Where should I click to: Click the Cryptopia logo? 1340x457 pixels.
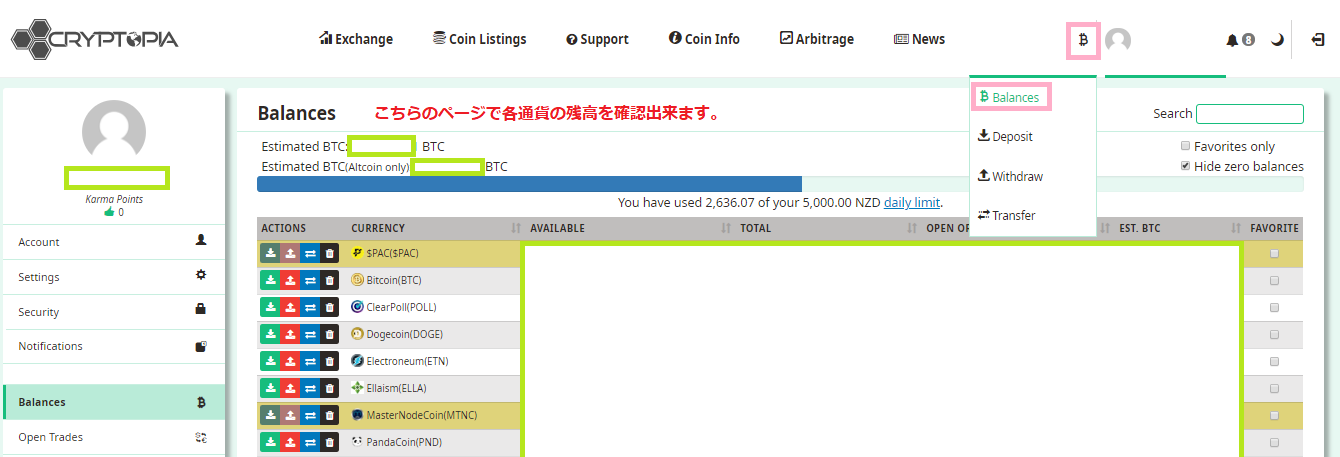tap(94, 39)
